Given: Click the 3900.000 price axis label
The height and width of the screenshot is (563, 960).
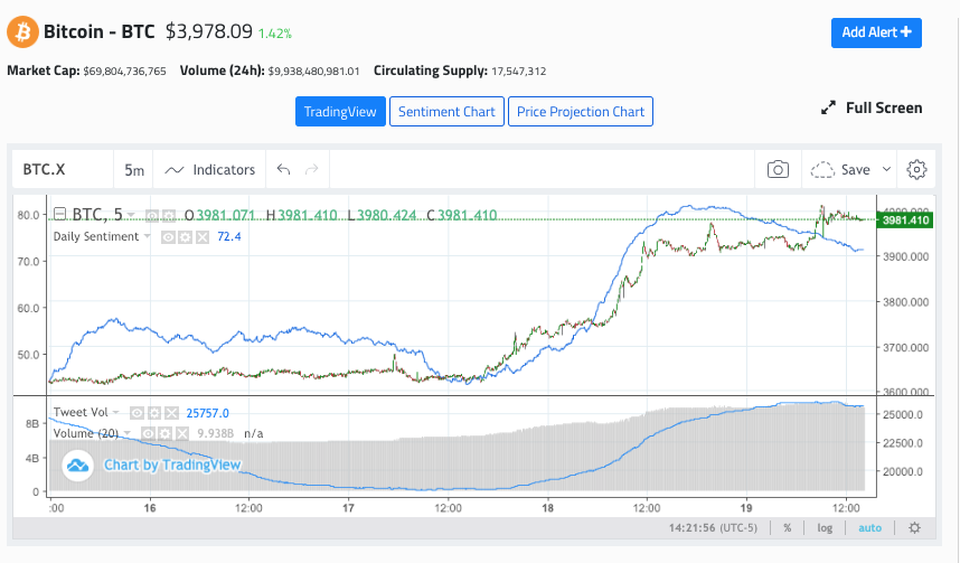Looking at the screenshot, I should coord(906,256).
